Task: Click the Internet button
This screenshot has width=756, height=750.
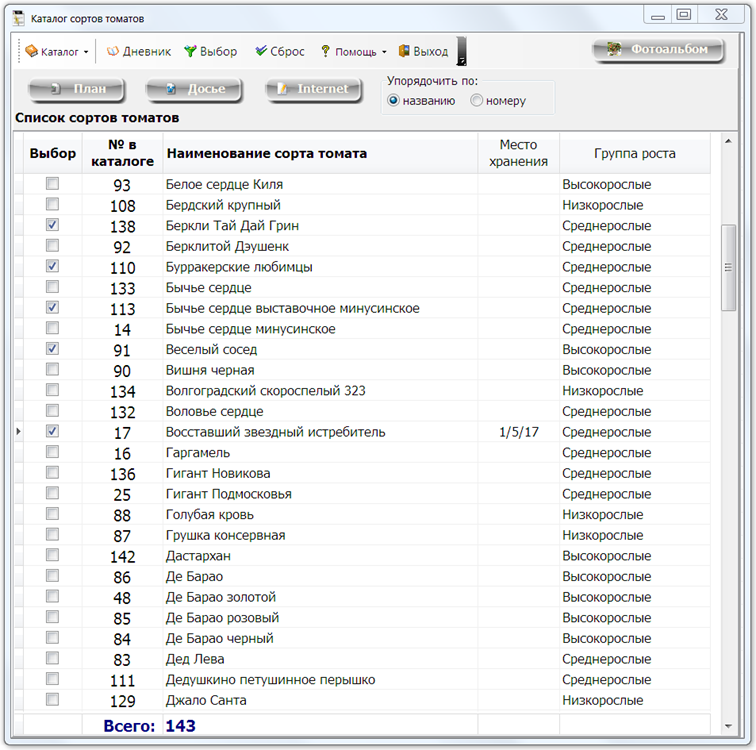Action: point(313,90)
